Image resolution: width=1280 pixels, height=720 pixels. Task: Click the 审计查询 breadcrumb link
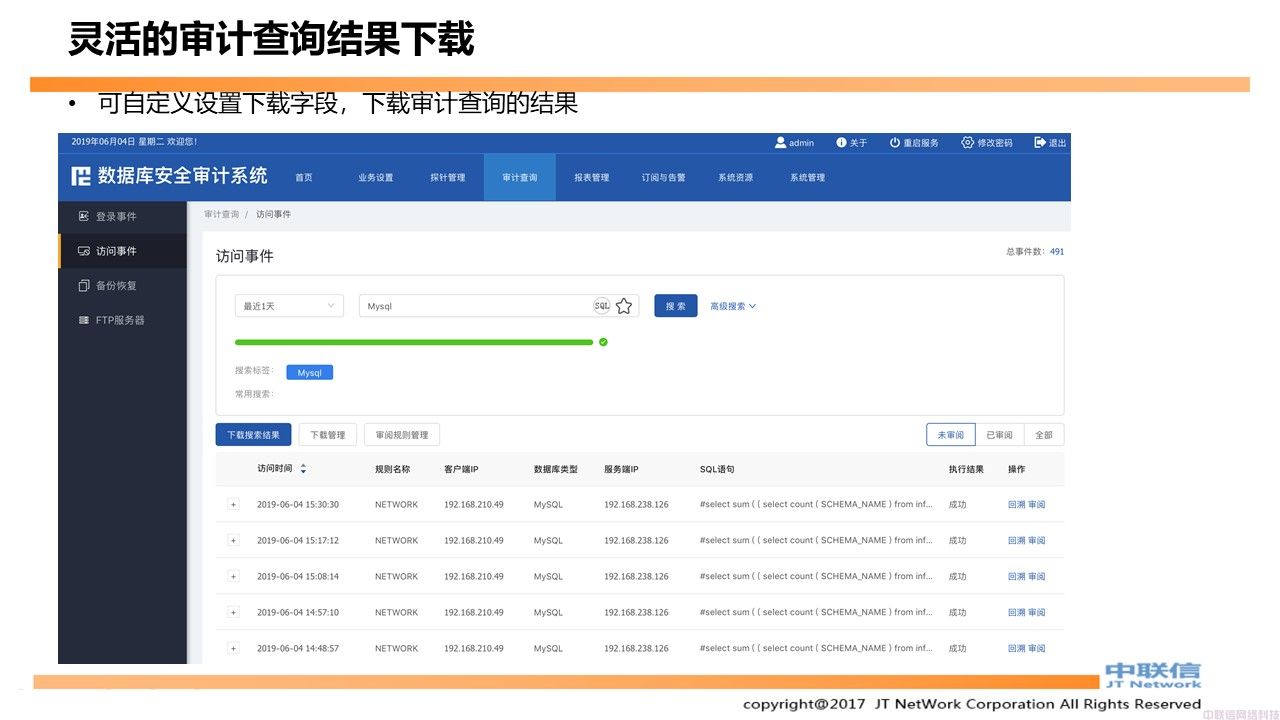[x=222, y=215]
